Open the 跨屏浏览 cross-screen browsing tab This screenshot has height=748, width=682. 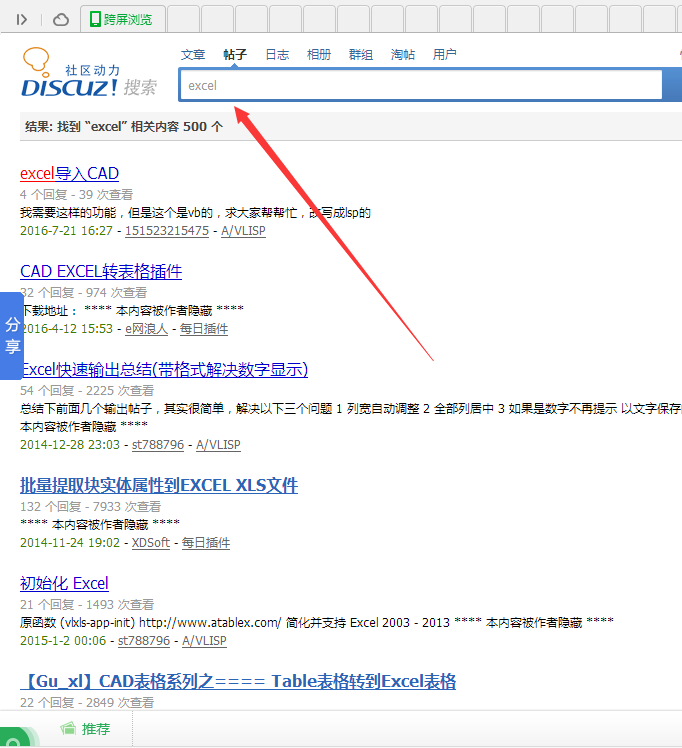click(122, 19)
